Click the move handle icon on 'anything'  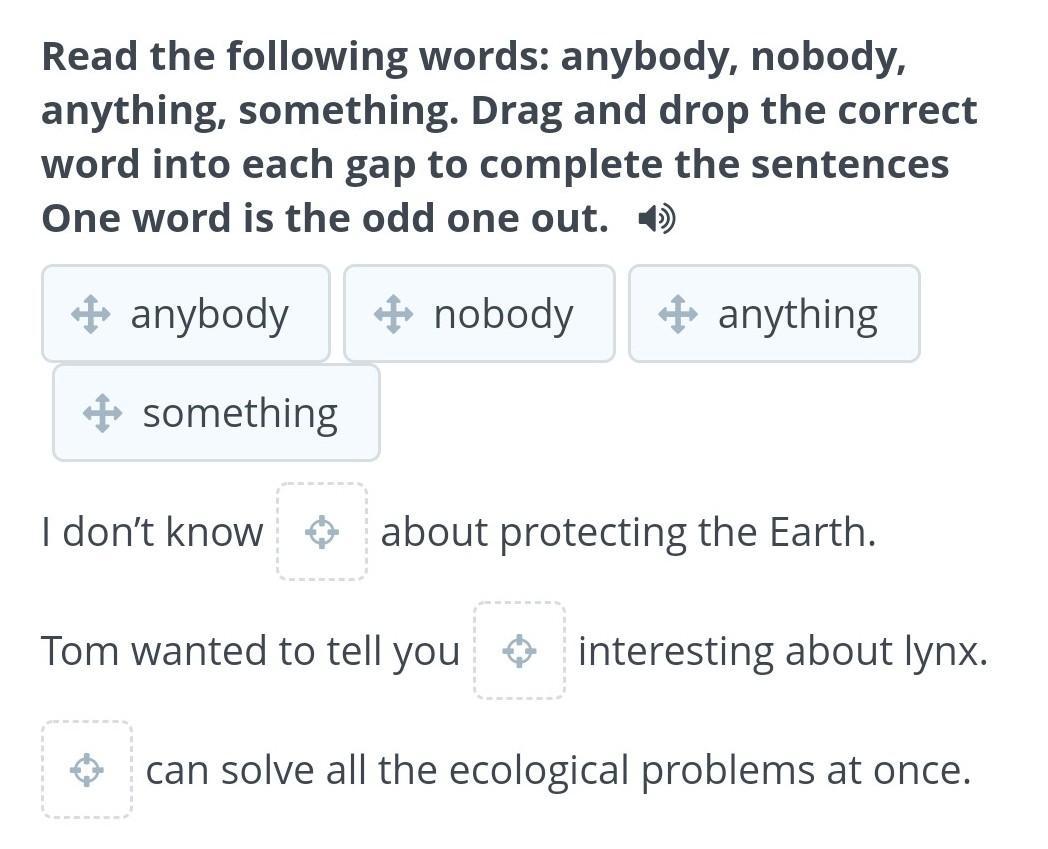[x=677, y=314]
